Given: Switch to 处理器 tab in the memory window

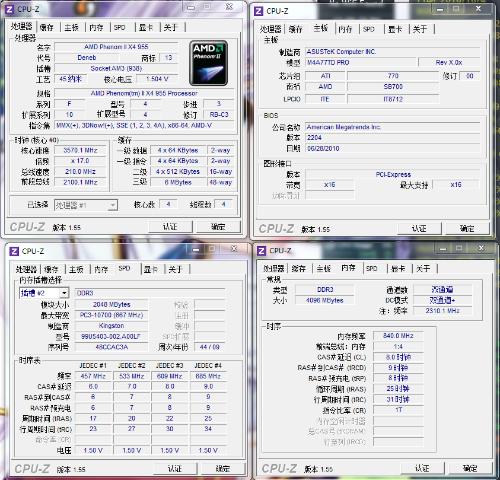Looking at the screenshot, I should pyautogui.click(x=274, y=268).
